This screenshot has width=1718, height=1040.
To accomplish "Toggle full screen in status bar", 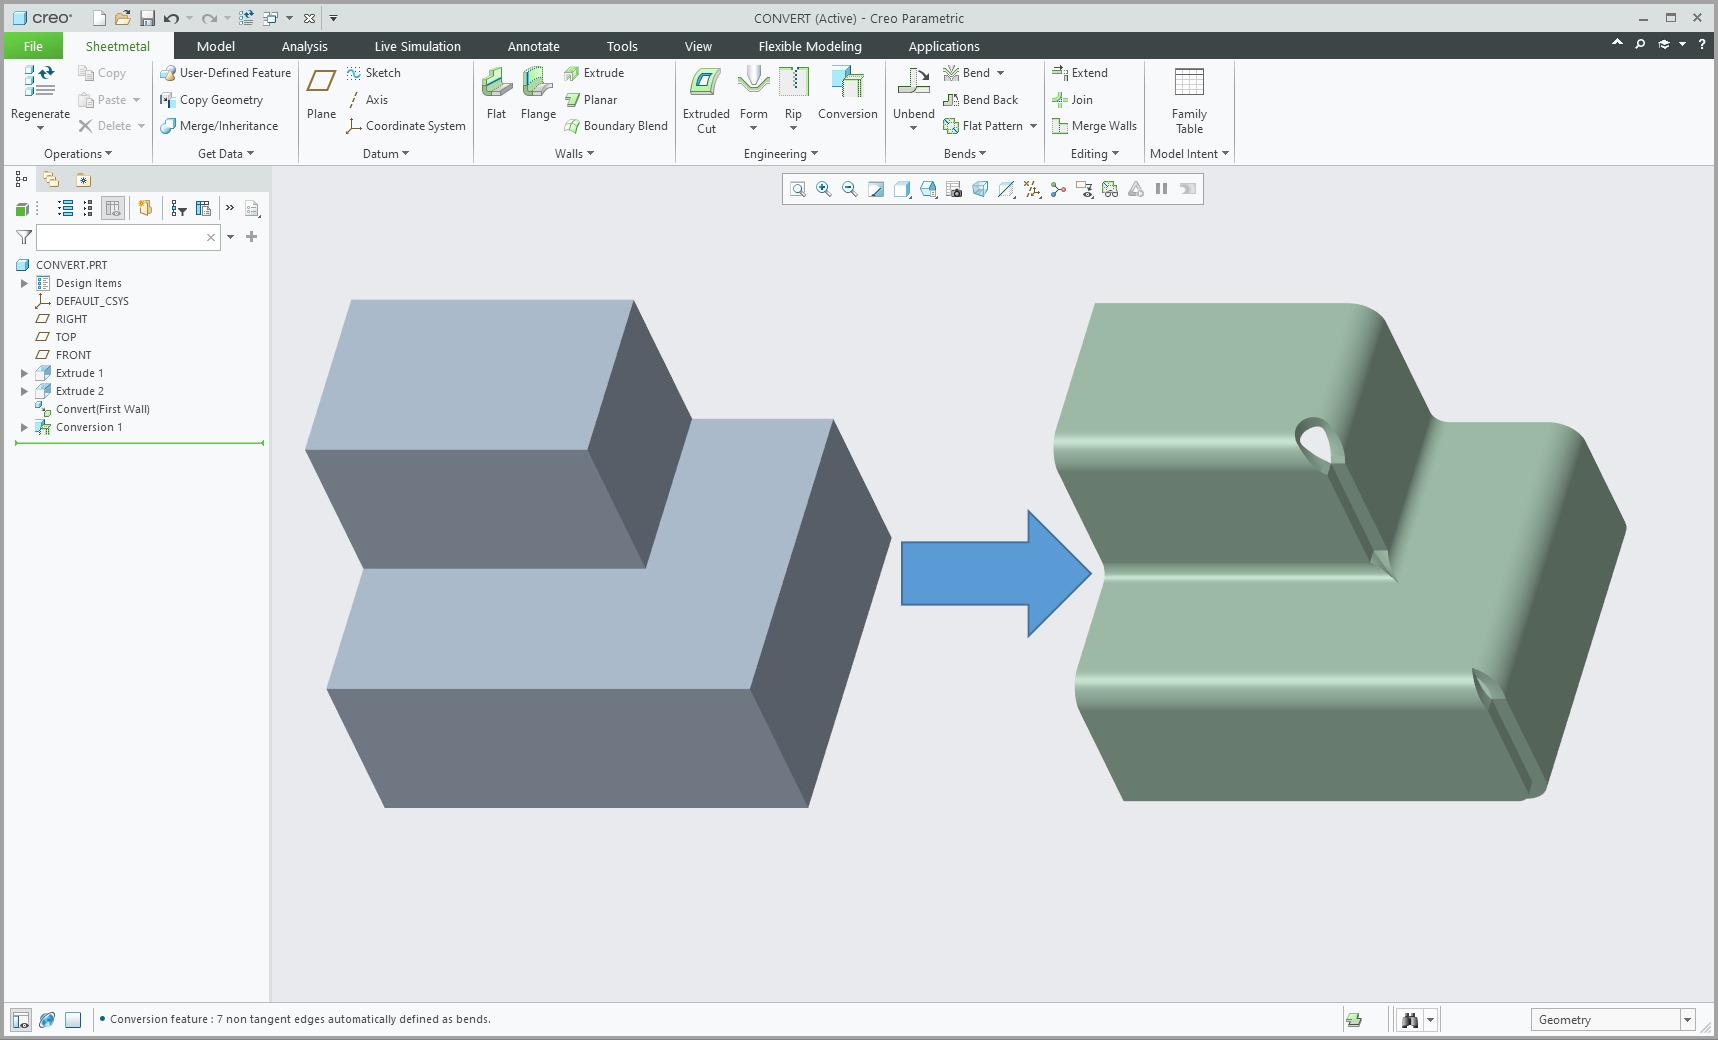I will click(x=73, y=1020).
